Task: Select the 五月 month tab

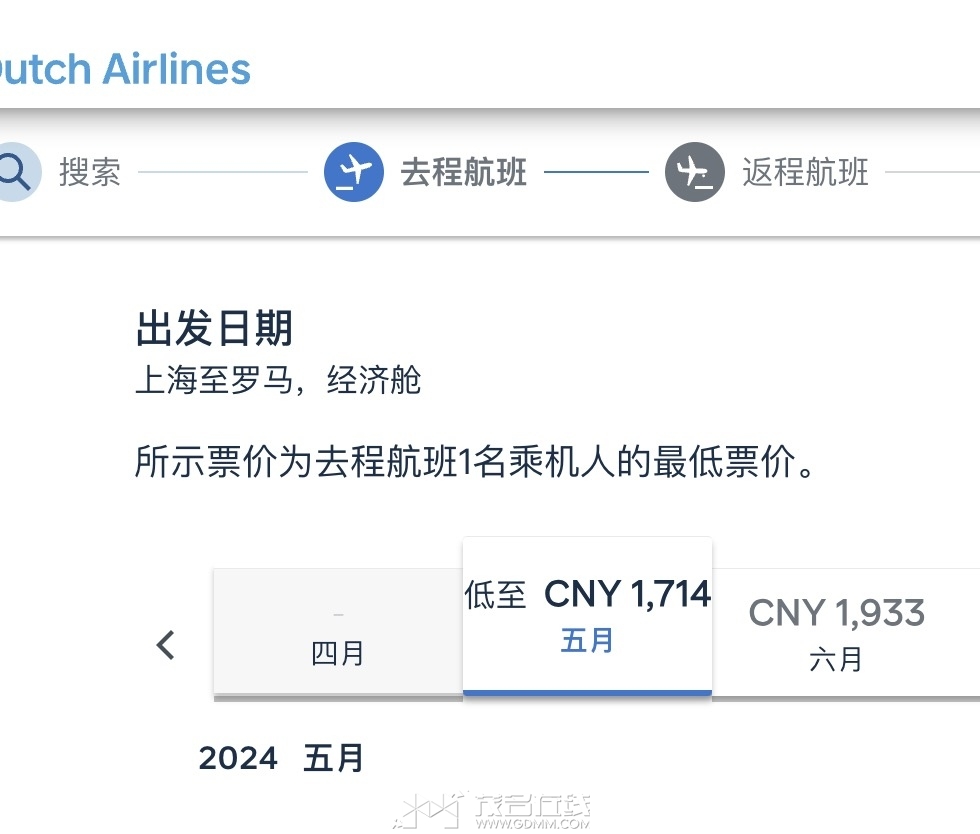Action: click(588, 616)
